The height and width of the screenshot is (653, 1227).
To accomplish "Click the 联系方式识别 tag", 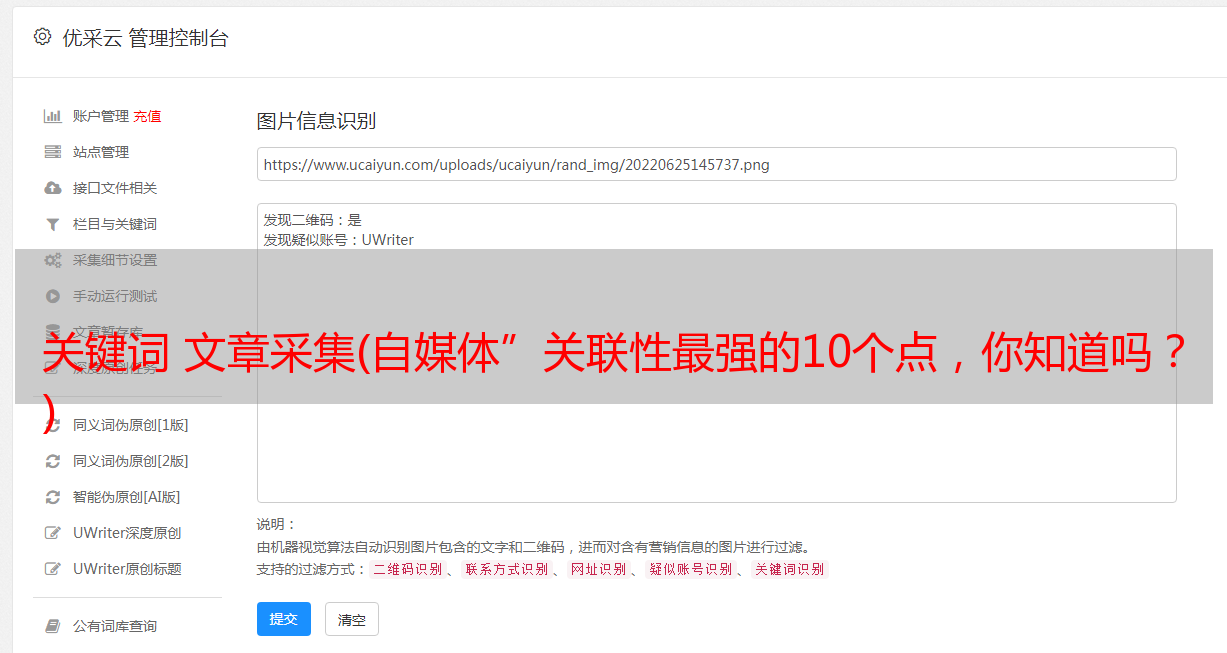I will tap(506, 569).
